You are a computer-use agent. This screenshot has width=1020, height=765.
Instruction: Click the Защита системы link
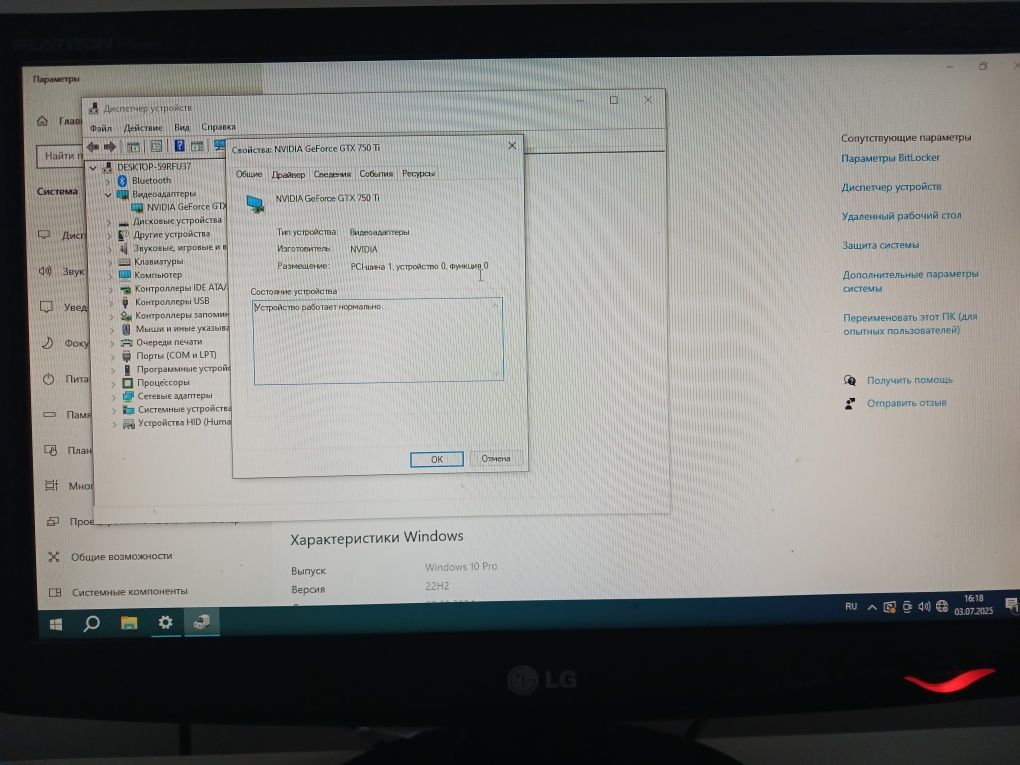coord(880,245)
